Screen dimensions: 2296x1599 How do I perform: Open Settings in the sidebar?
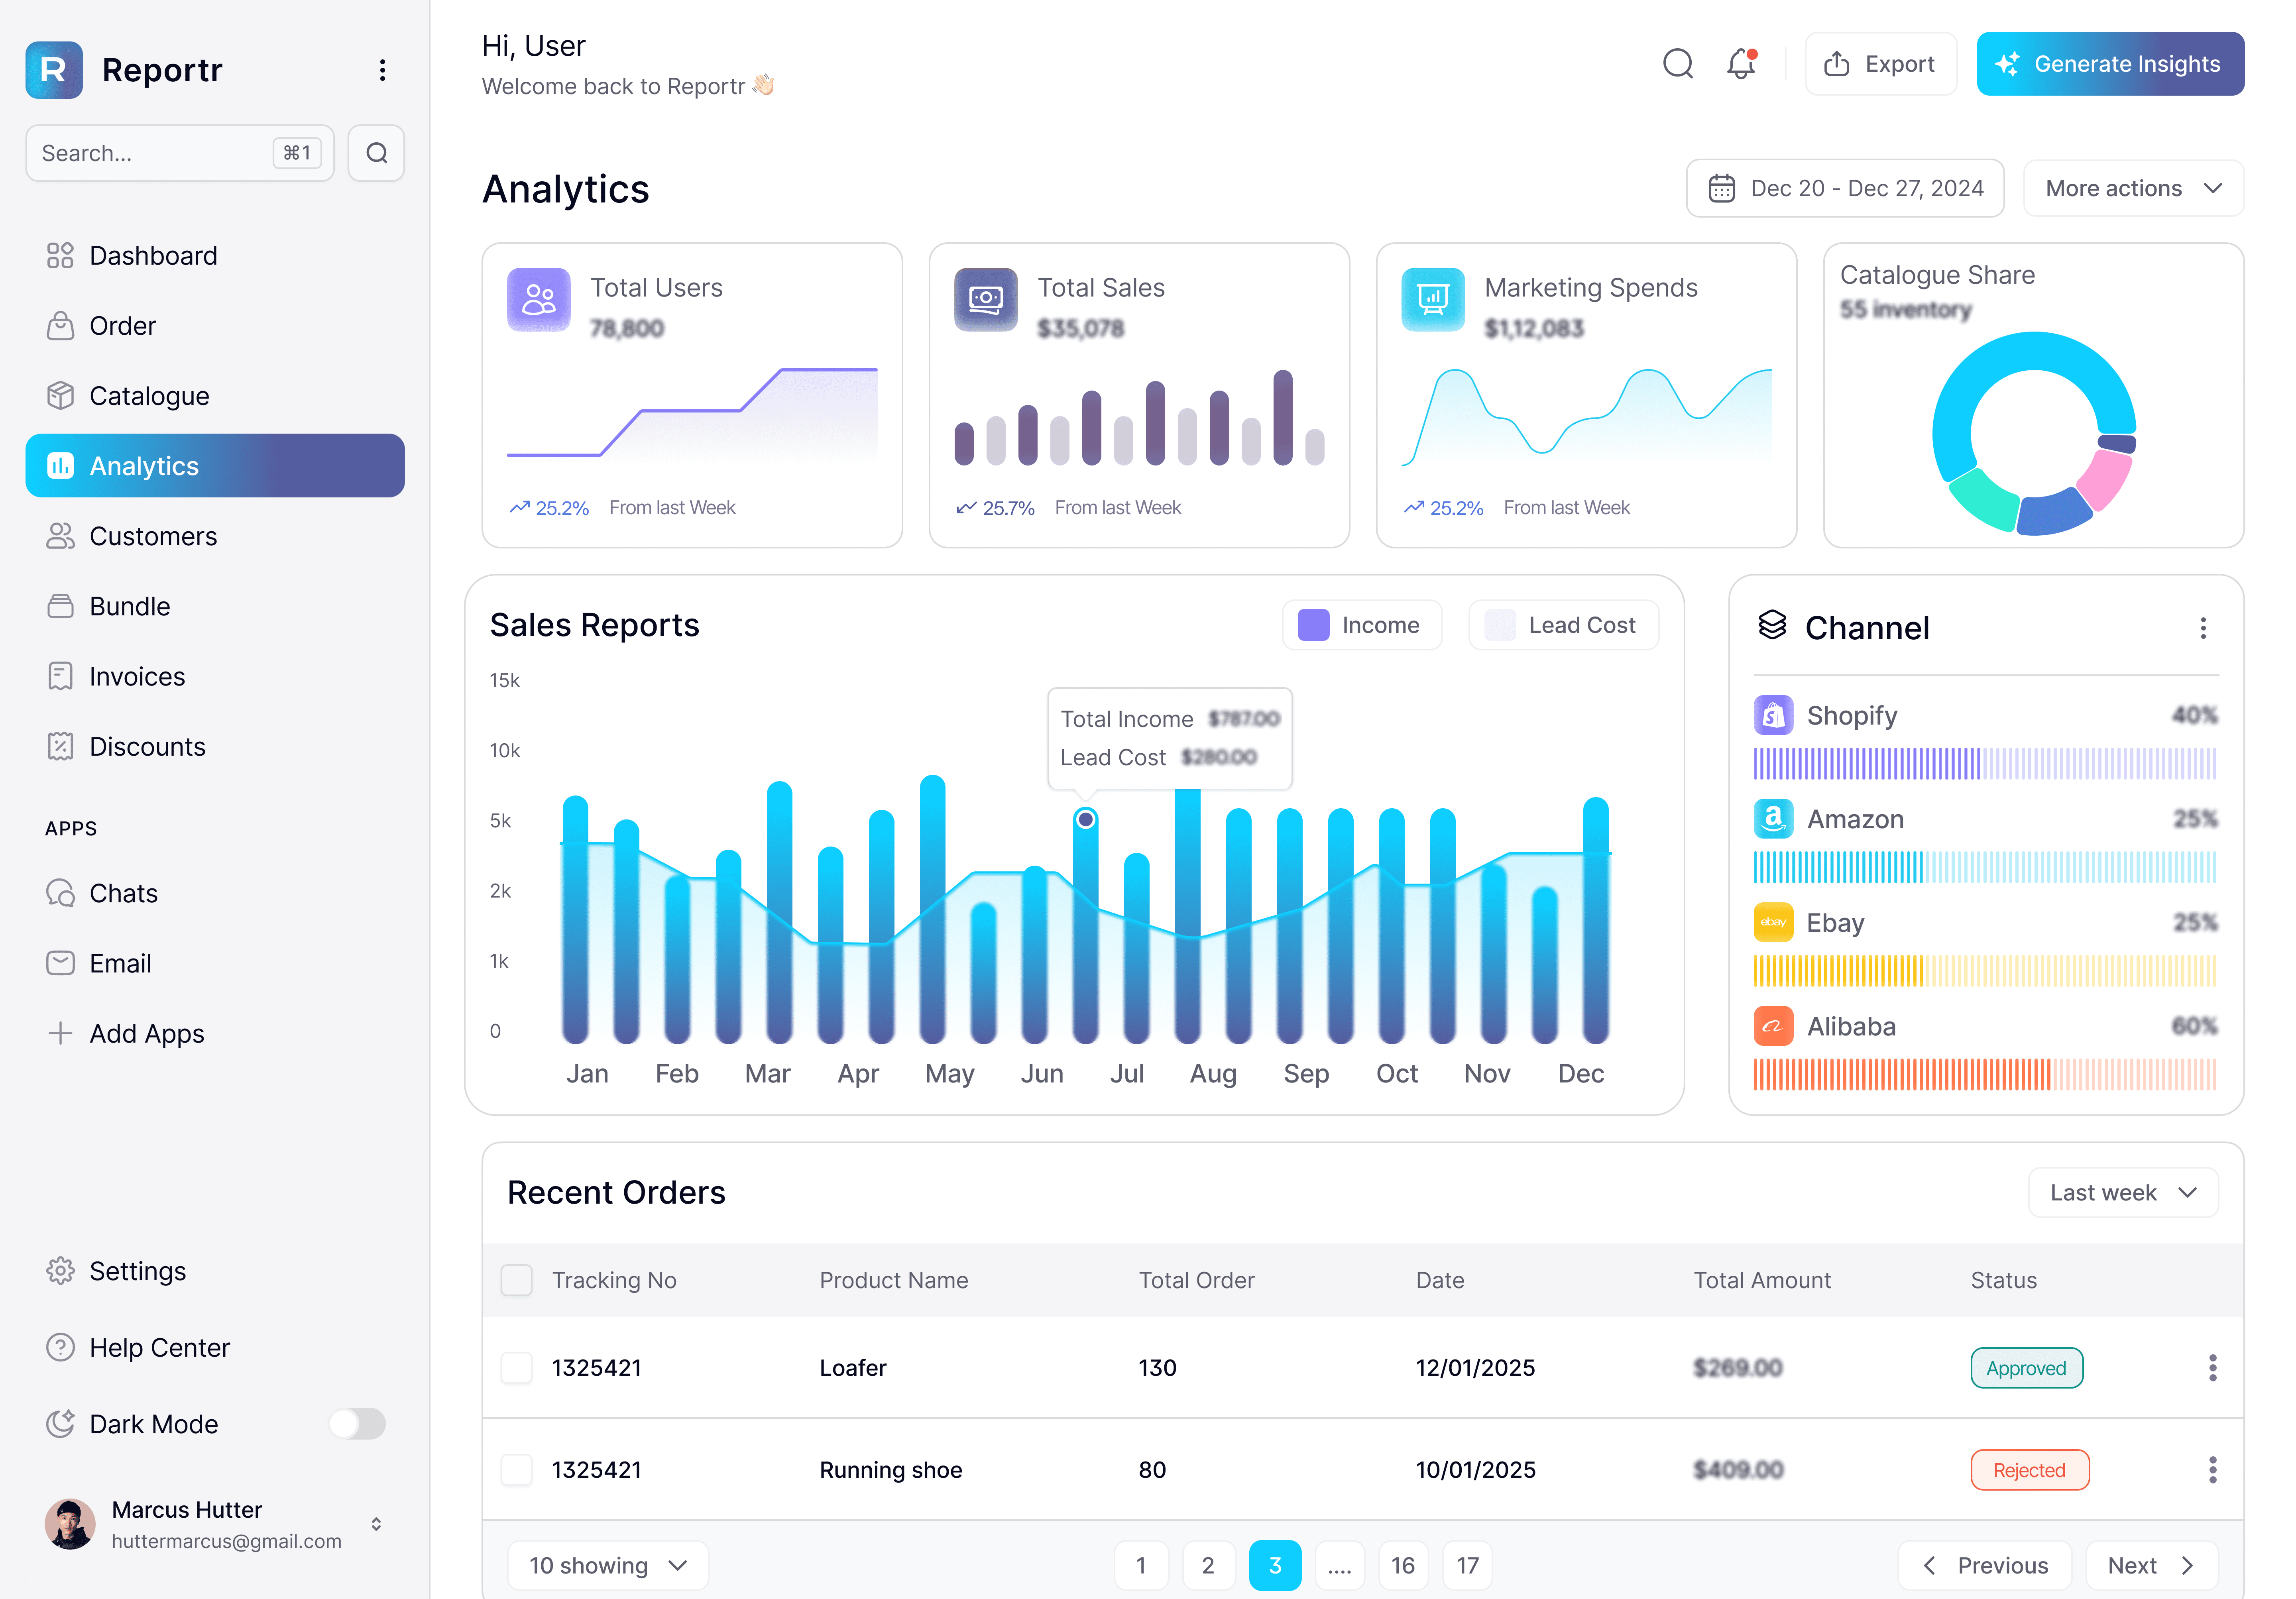point(215,1271)
